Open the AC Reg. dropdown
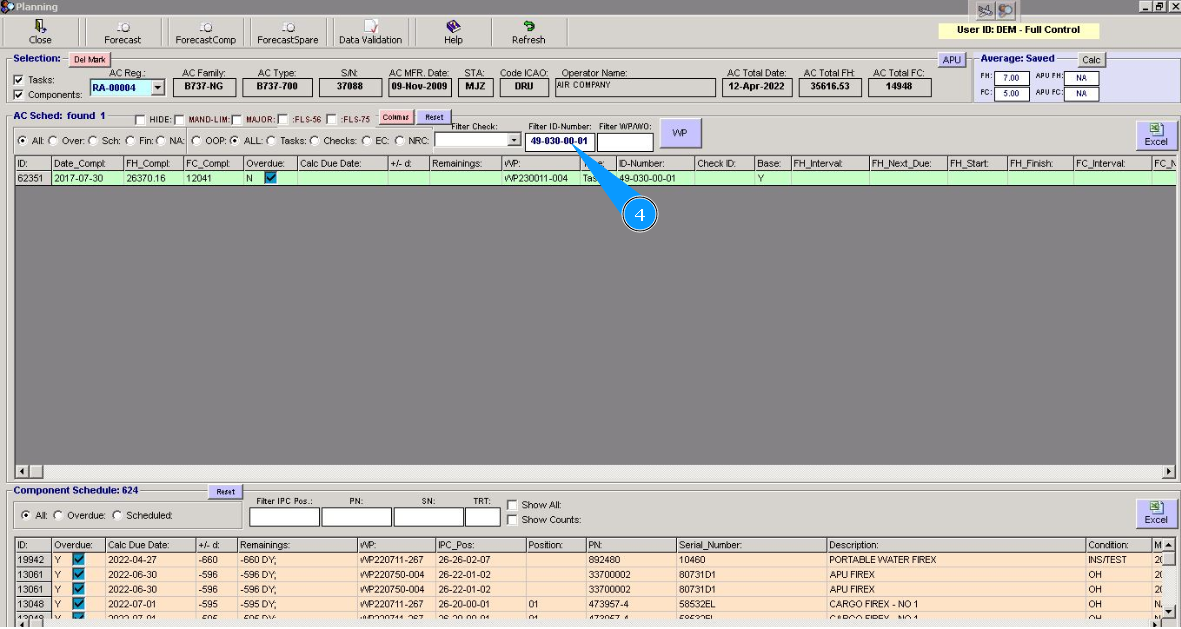 click(157, 88)
